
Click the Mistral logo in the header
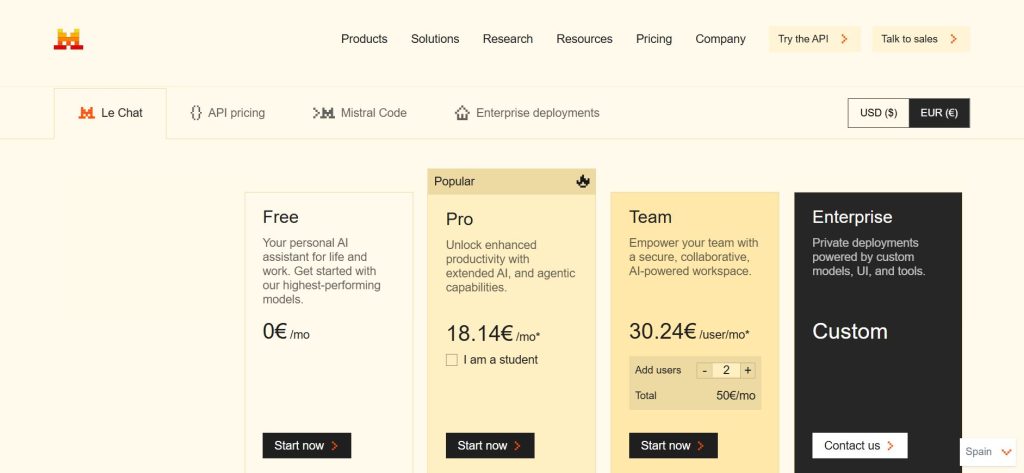click(x=69, y=39)
